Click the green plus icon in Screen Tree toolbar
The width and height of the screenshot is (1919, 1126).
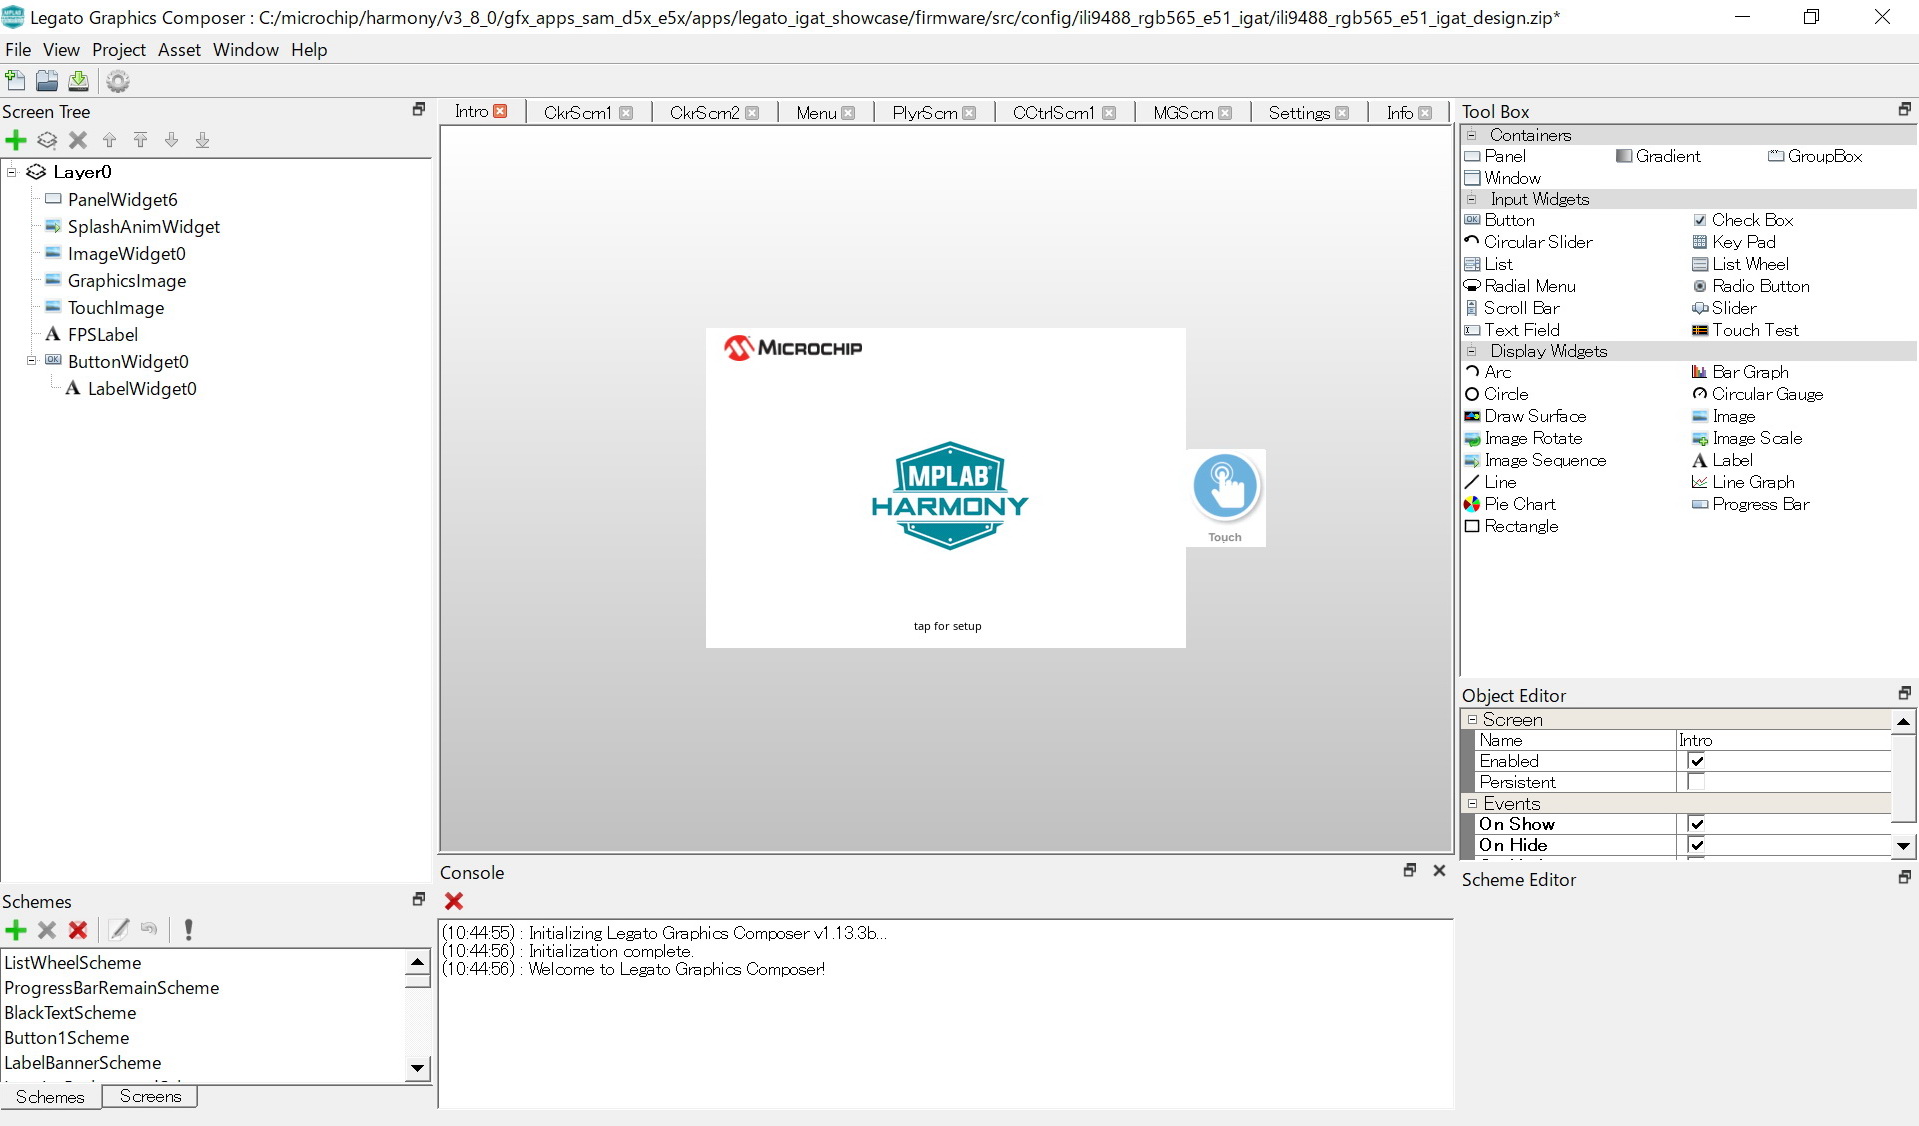pos(16,140)
